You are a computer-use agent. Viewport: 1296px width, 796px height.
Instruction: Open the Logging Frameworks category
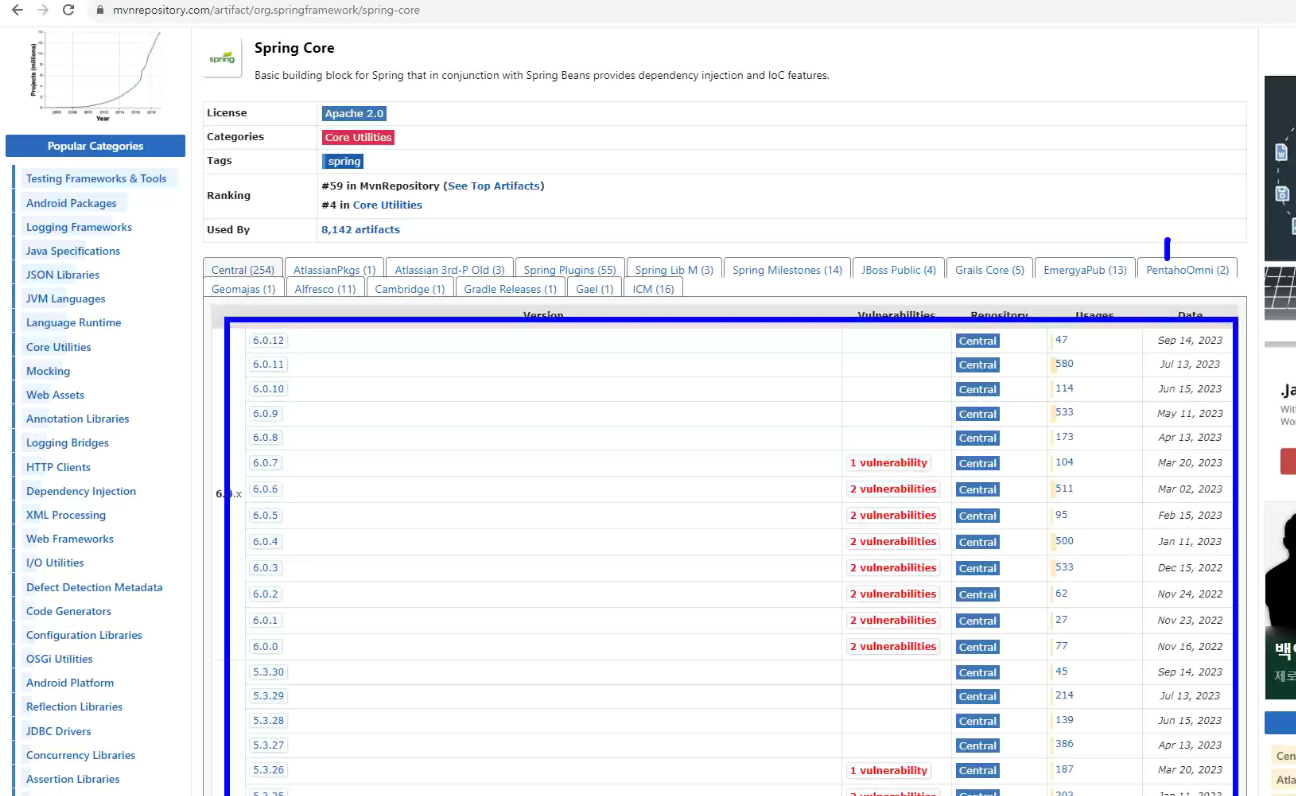(x=79, y=227)
